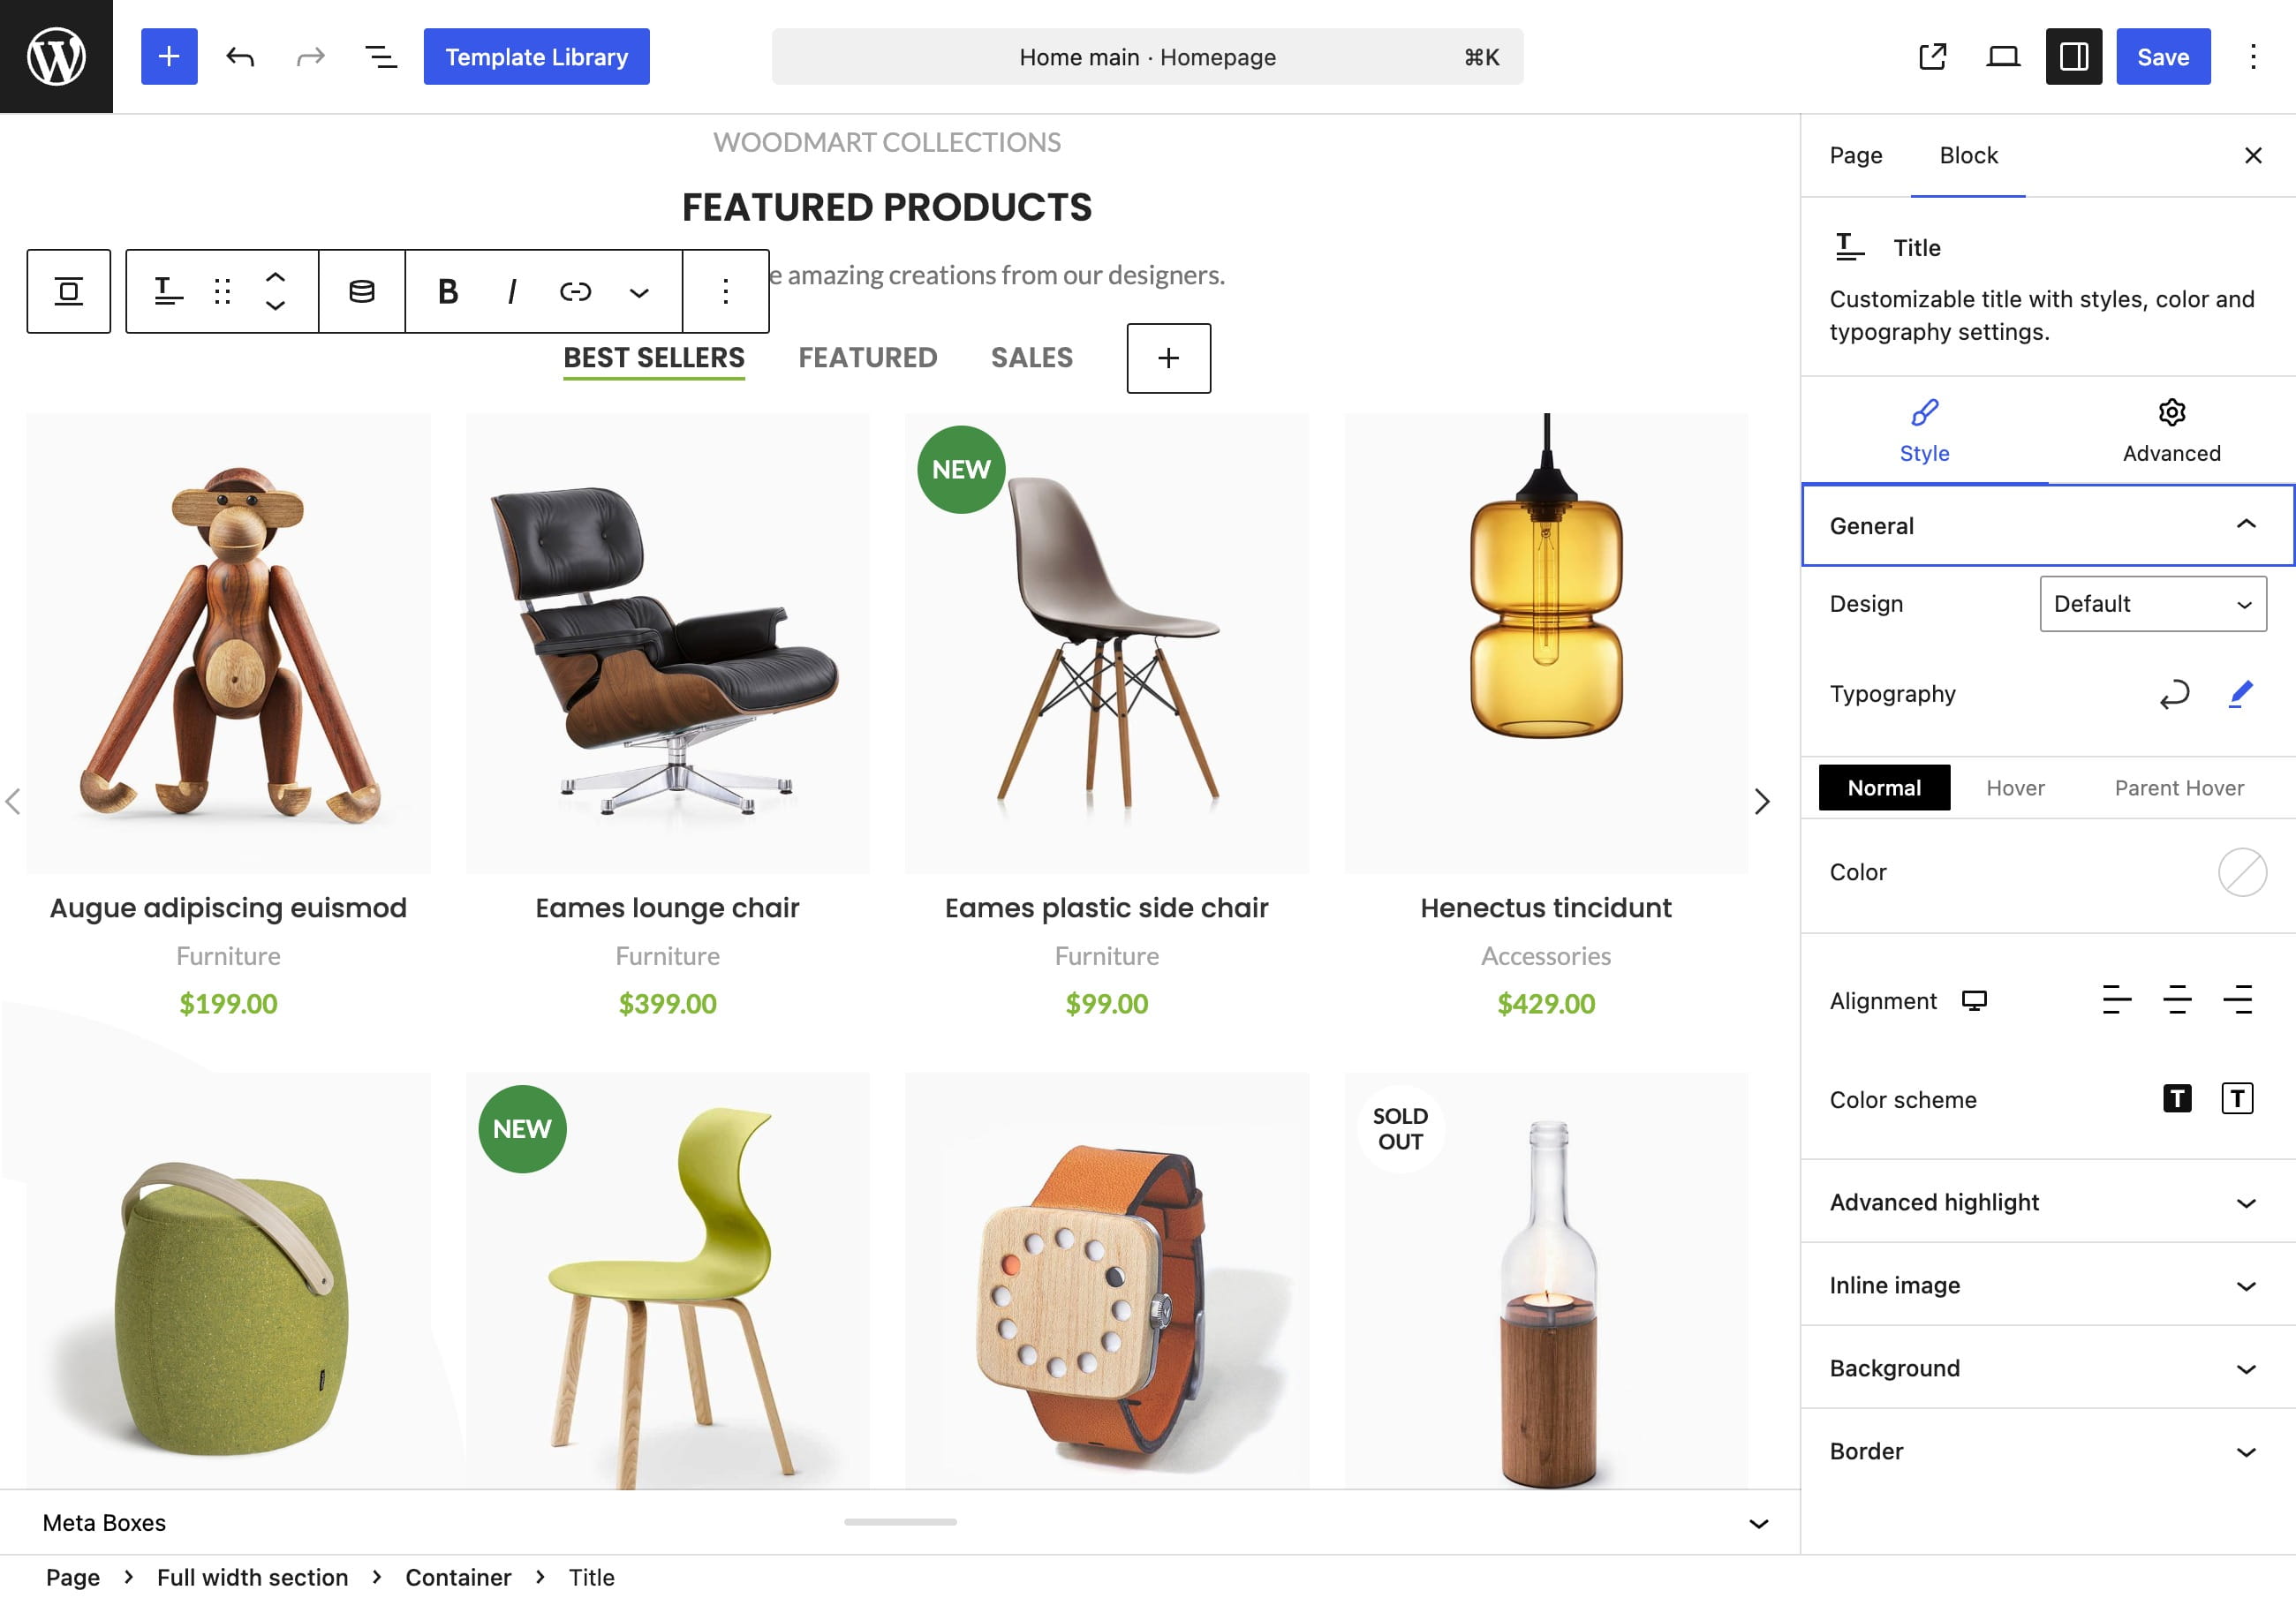Click the link icon in block toolbar
The height and width of the screenshot is (1598, 2296).
(575, 291)
